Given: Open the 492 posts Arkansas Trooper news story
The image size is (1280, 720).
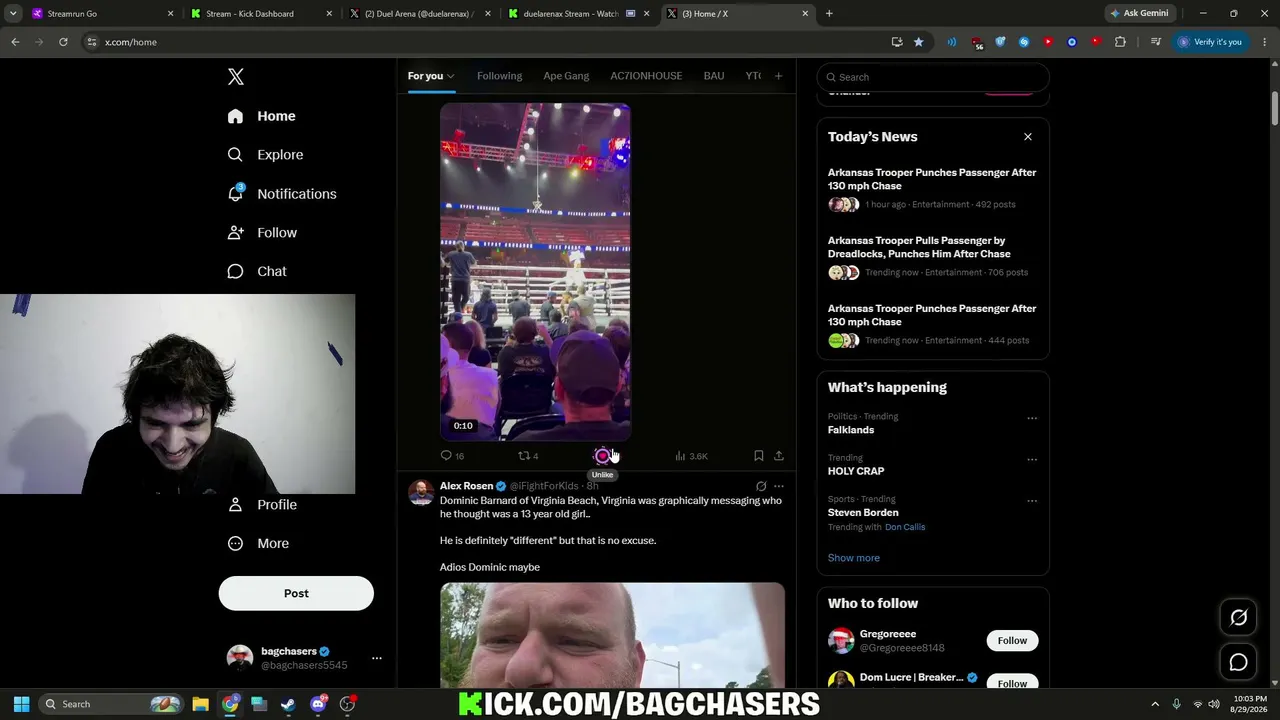Looking at the screenshot, I should coord(932,188).
